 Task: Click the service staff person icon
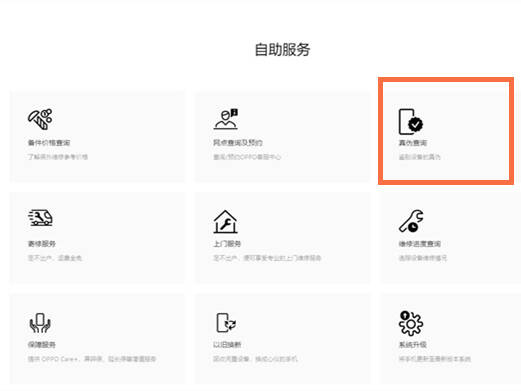[x=226, y=119]
